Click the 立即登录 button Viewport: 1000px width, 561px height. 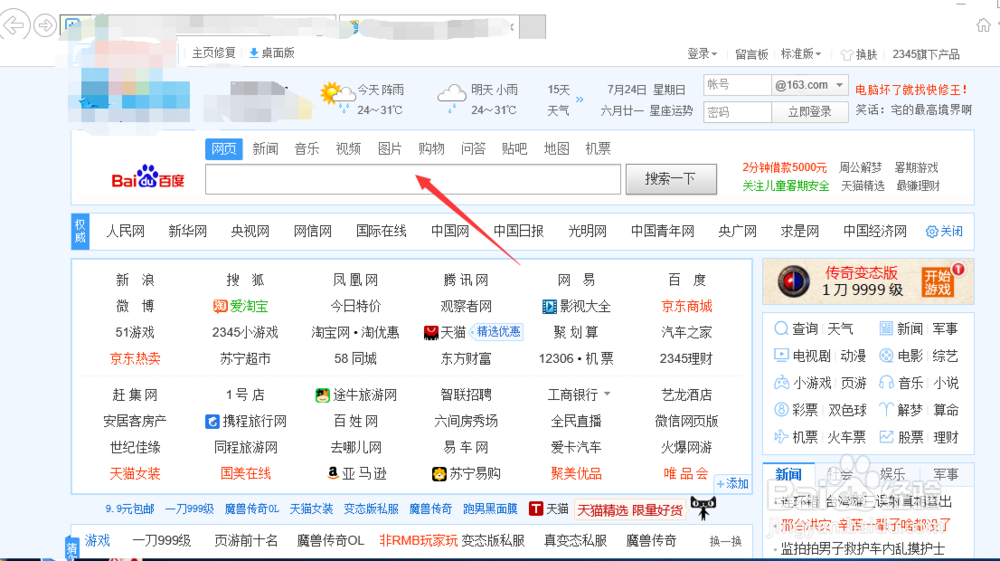coord(809,112)
